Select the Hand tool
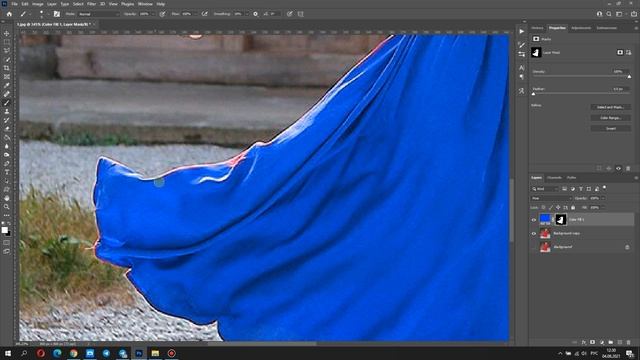This screenshot has width=640, height=360. 7,198
